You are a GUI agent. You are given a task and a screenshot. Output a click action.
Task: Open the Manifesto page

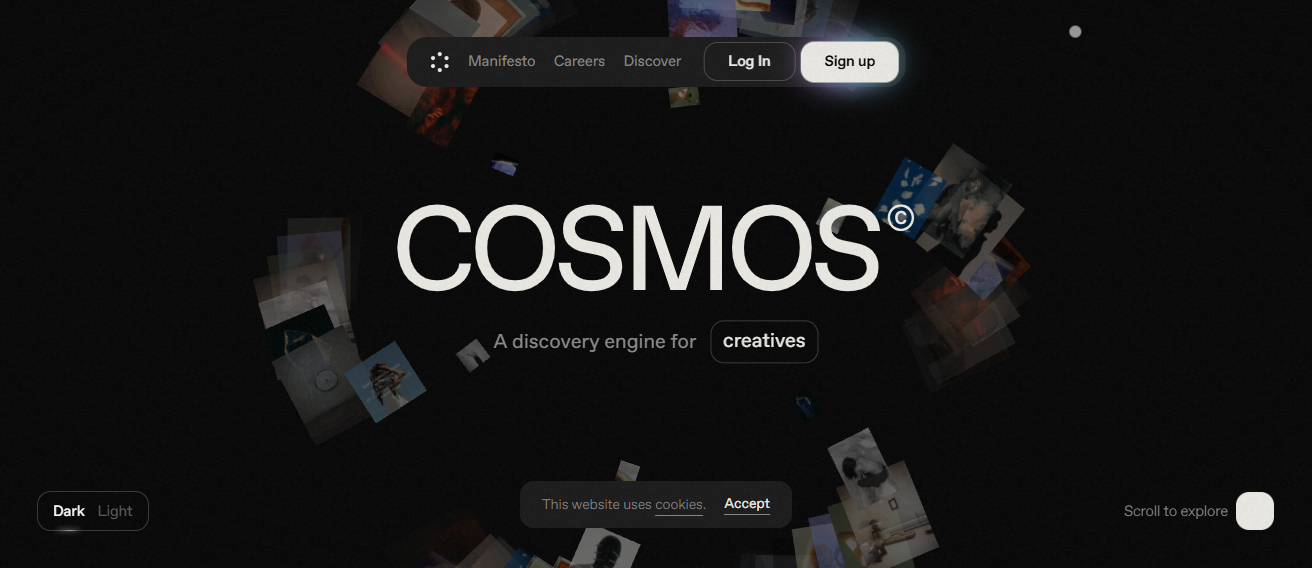(502, 61)
